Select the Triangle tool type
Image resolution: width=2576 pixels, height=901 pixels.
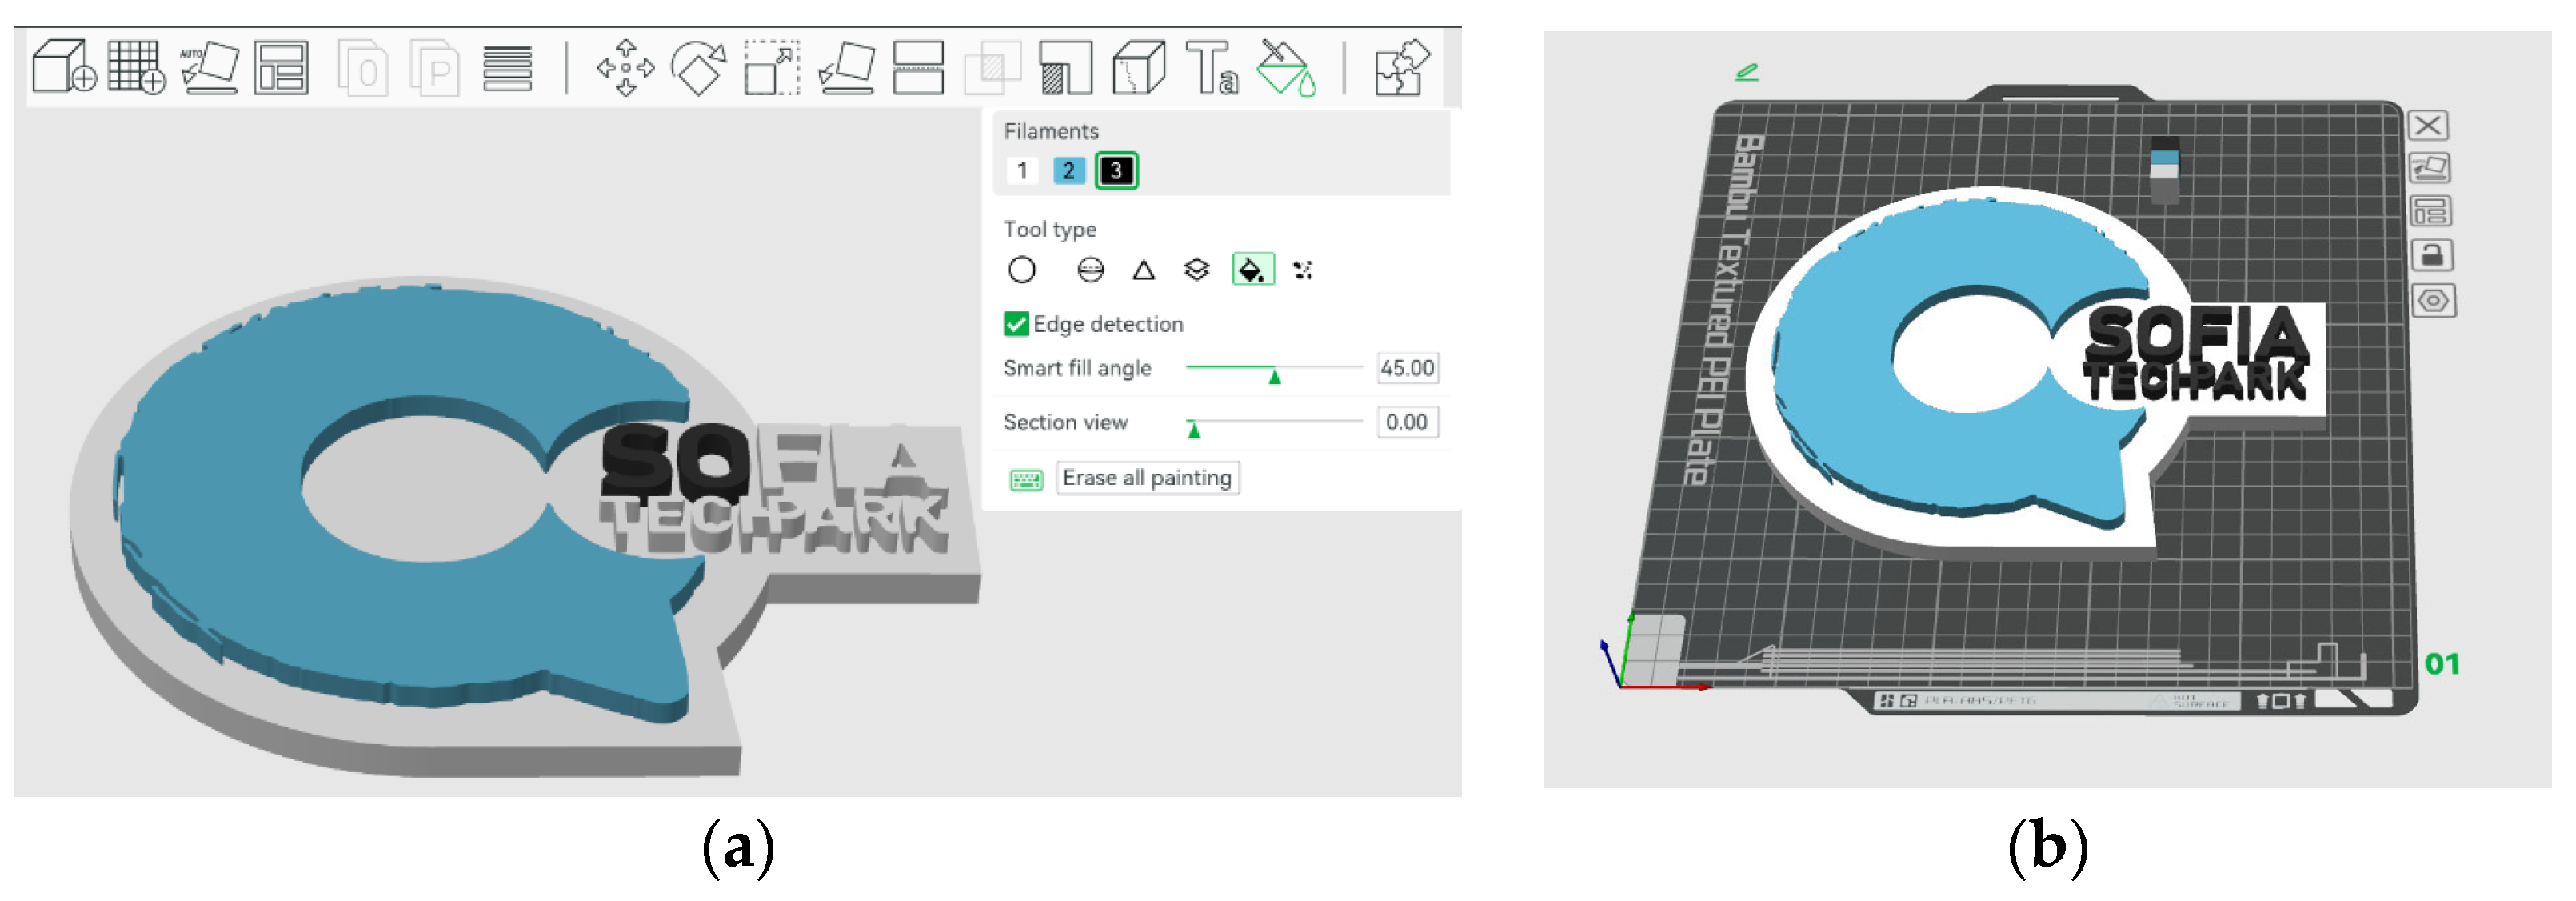click(1143, 270)
